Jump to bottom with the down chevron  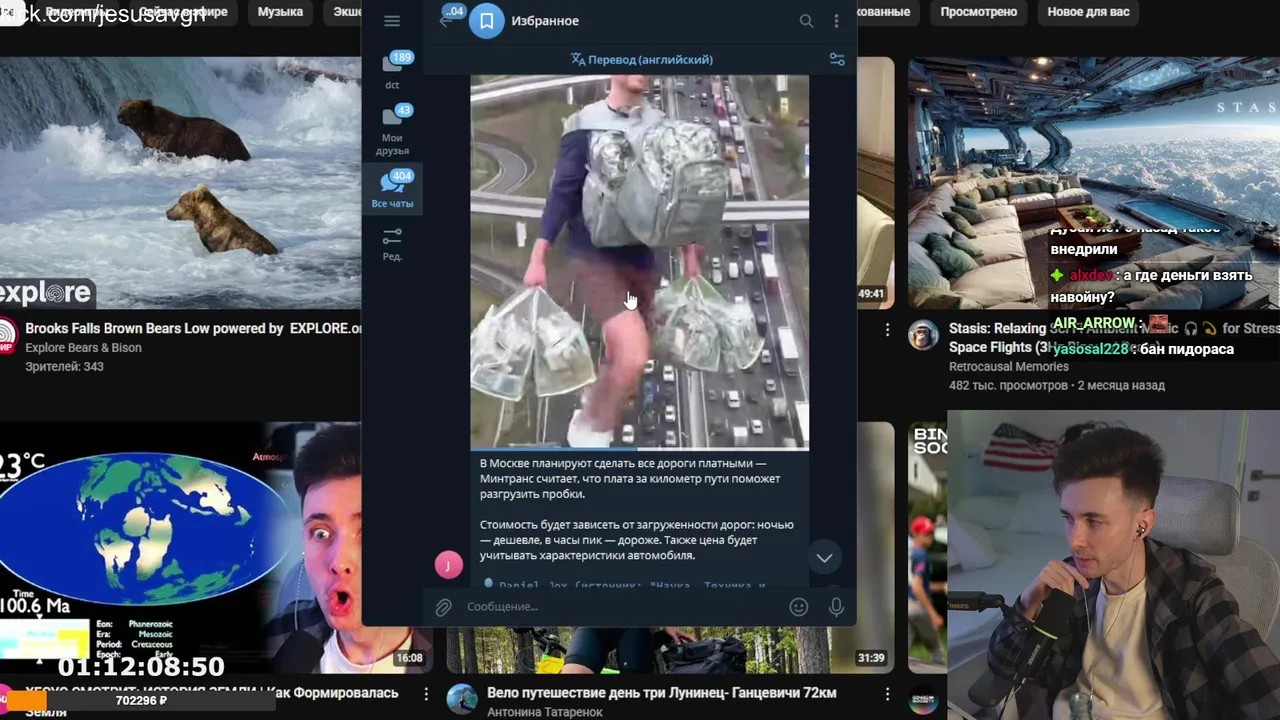(824, 558)
